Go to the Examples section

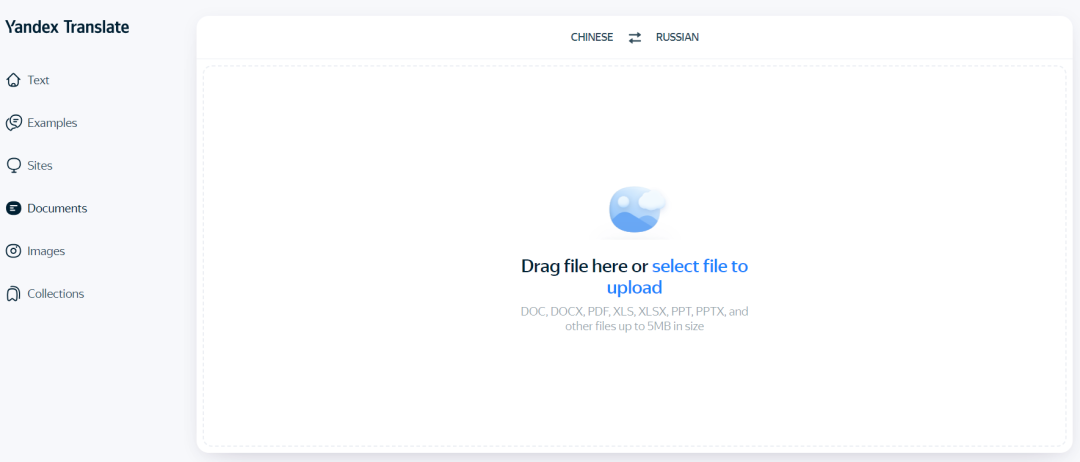pos(52,123)
